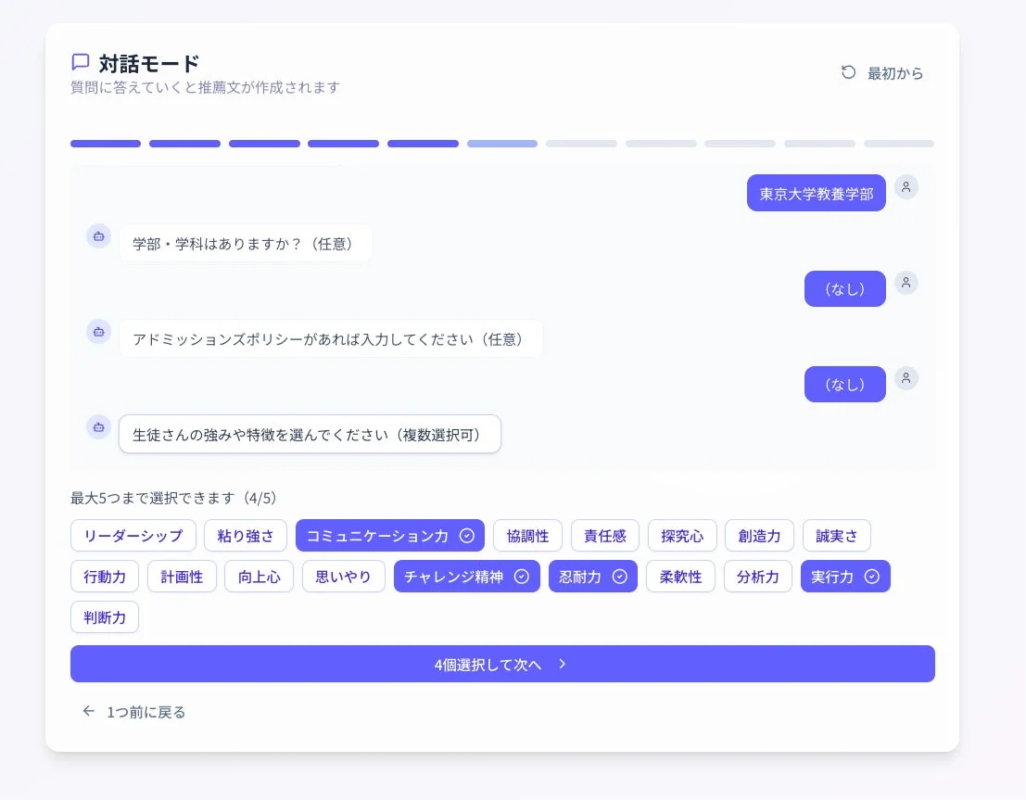Click the checkmark icon on 実行力 chip
The height and width of the screenshot is (800, 1026).
(871, 576)
